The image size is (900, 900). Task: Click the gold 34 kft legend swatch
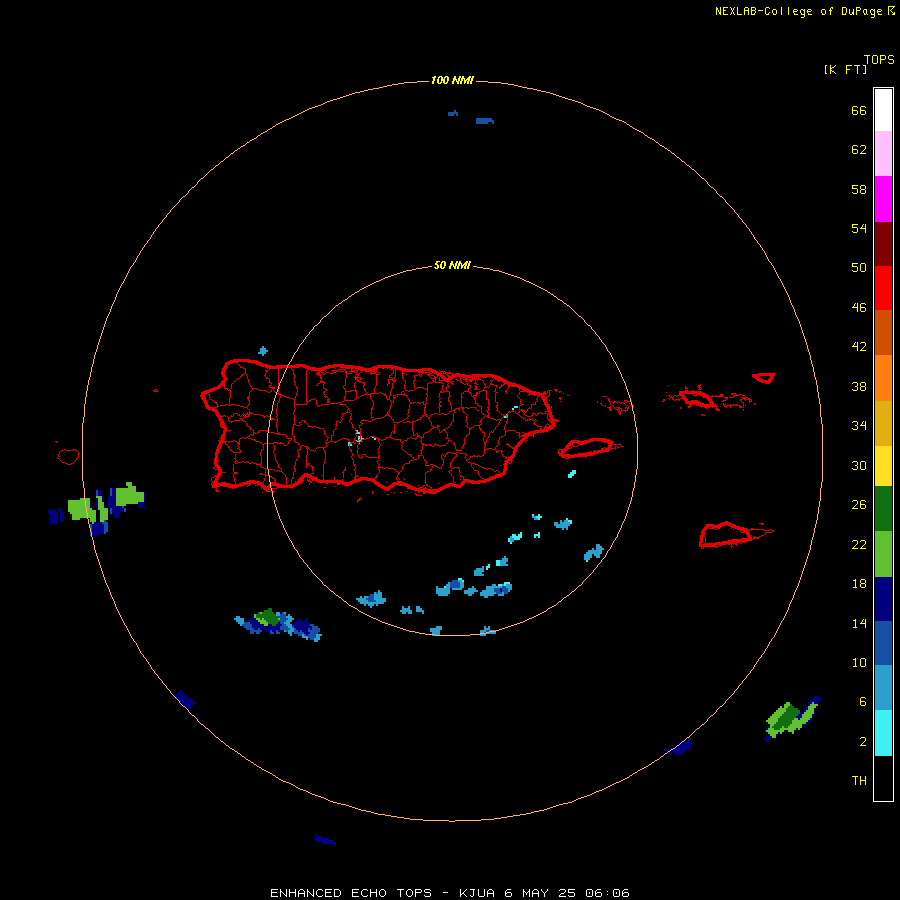(883, 423)
